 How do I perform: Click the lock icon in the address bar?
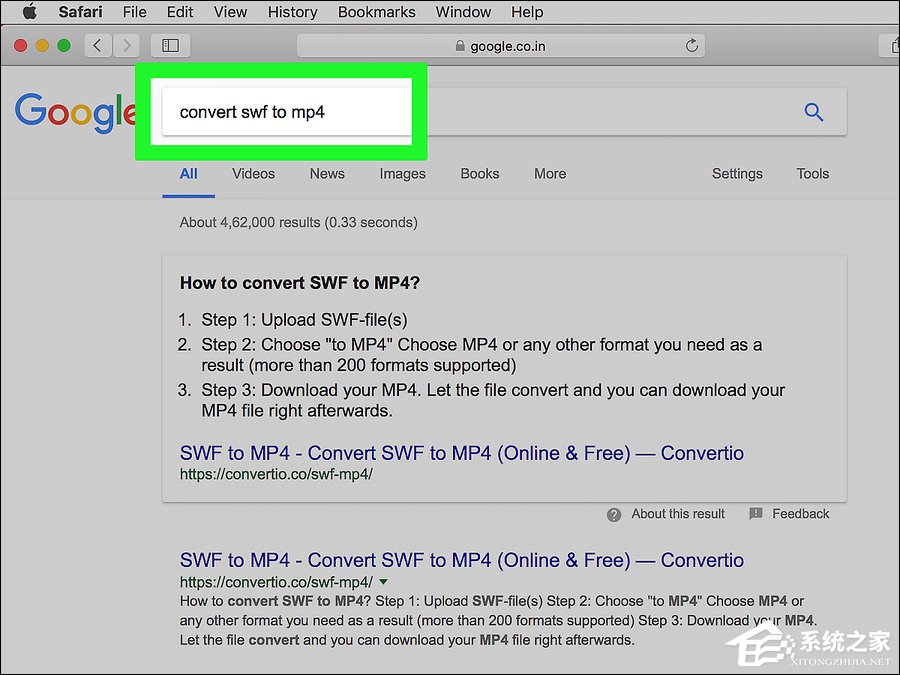click(x=460, y=45)
